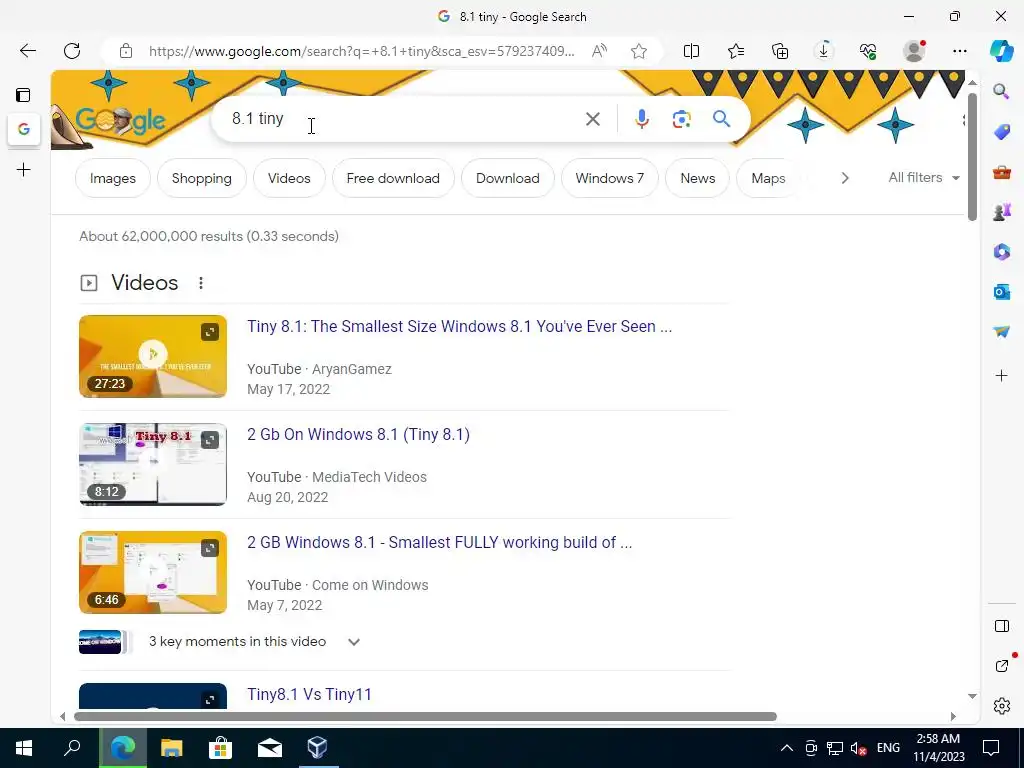Play the 6:46 Come on Windows thumbnail

coord(153,572)
